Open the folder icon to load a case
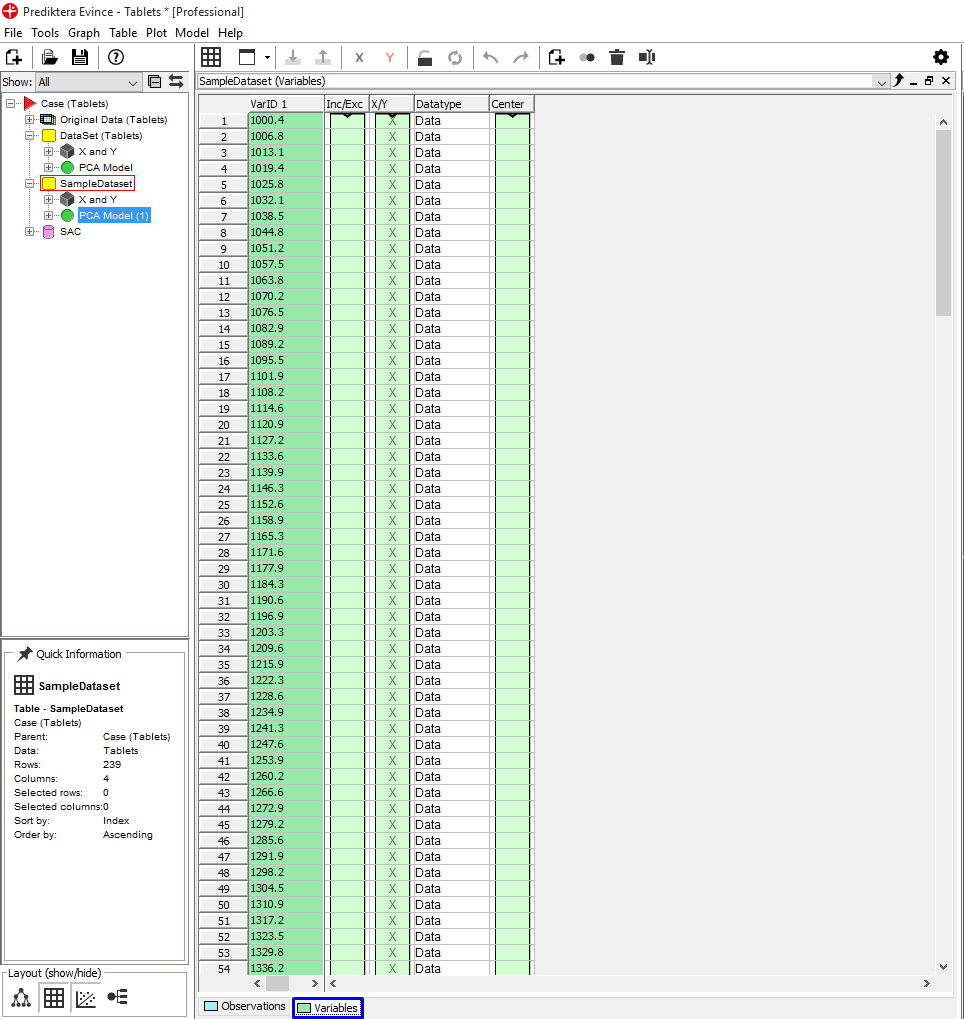 point(49,57)
